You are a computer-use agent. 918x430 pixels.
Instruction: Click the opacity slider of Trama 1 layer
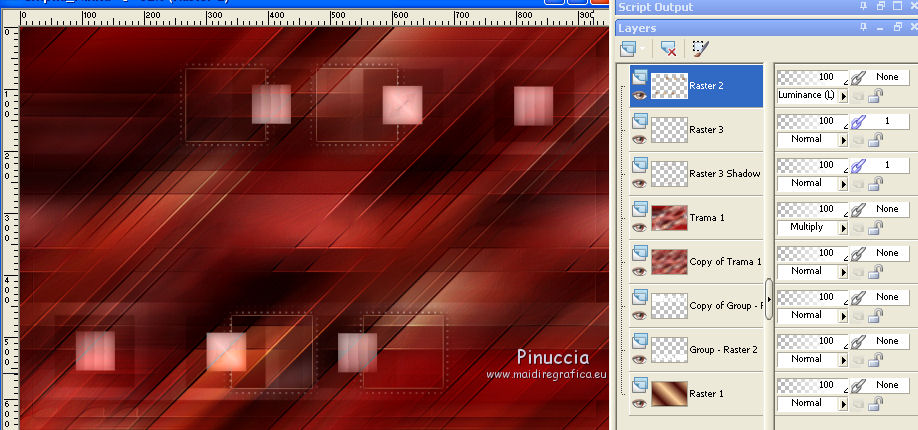813,209
